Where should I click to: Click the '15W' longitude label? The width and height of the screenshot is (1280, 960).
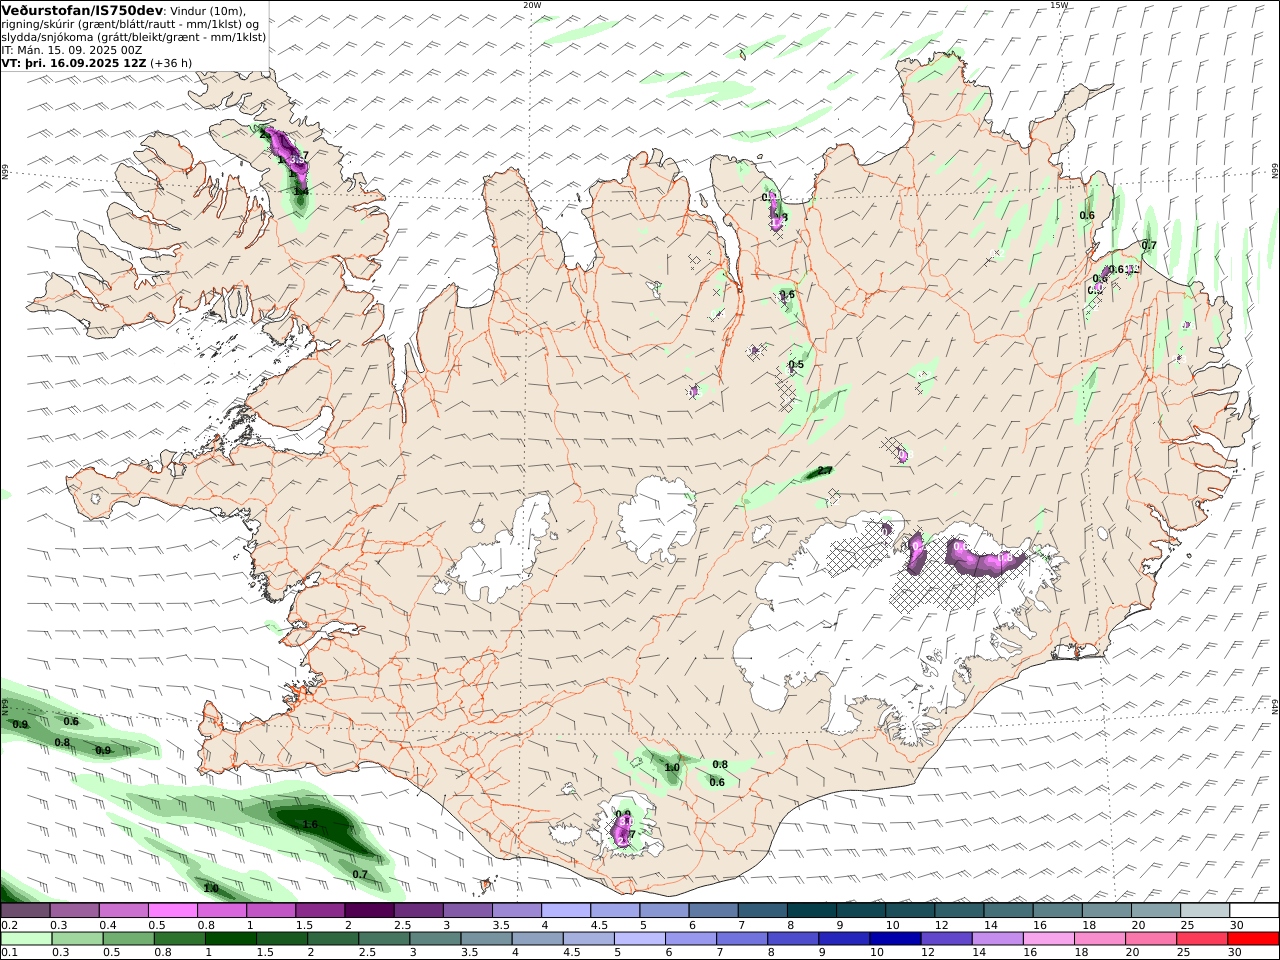tap(1059, 5)
